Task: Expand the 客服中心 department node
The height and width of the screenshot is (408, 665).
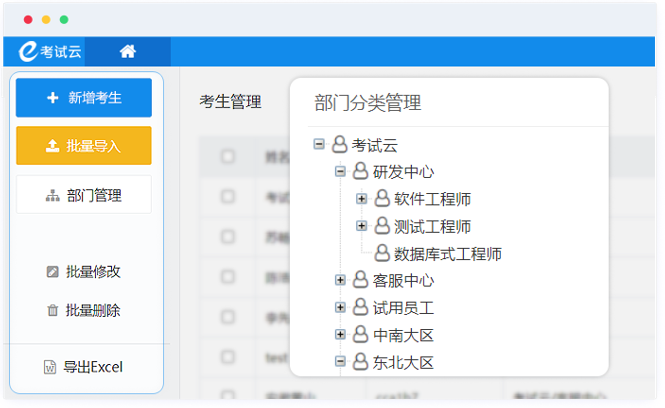Action: coord(340,280)
